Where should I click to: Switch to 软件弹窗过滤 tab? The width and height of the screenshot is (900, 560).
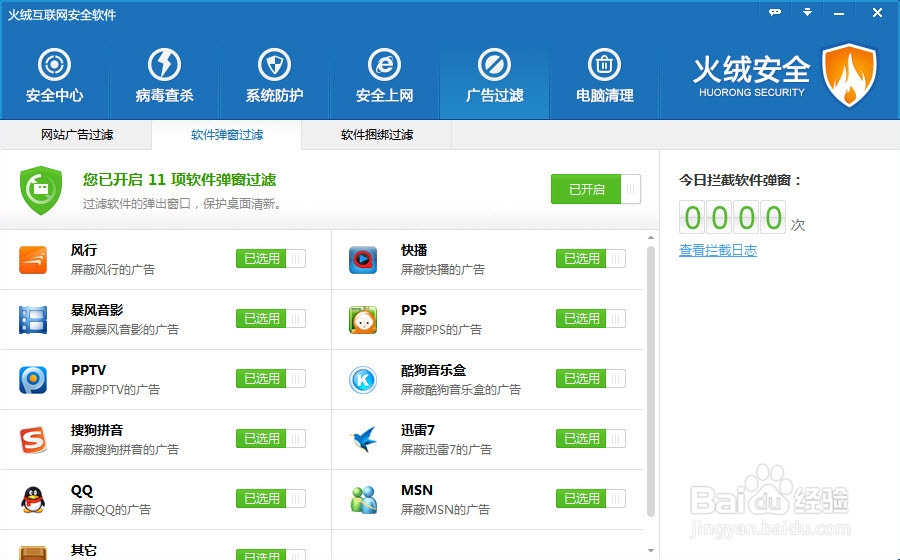click(x=227, y=135)
